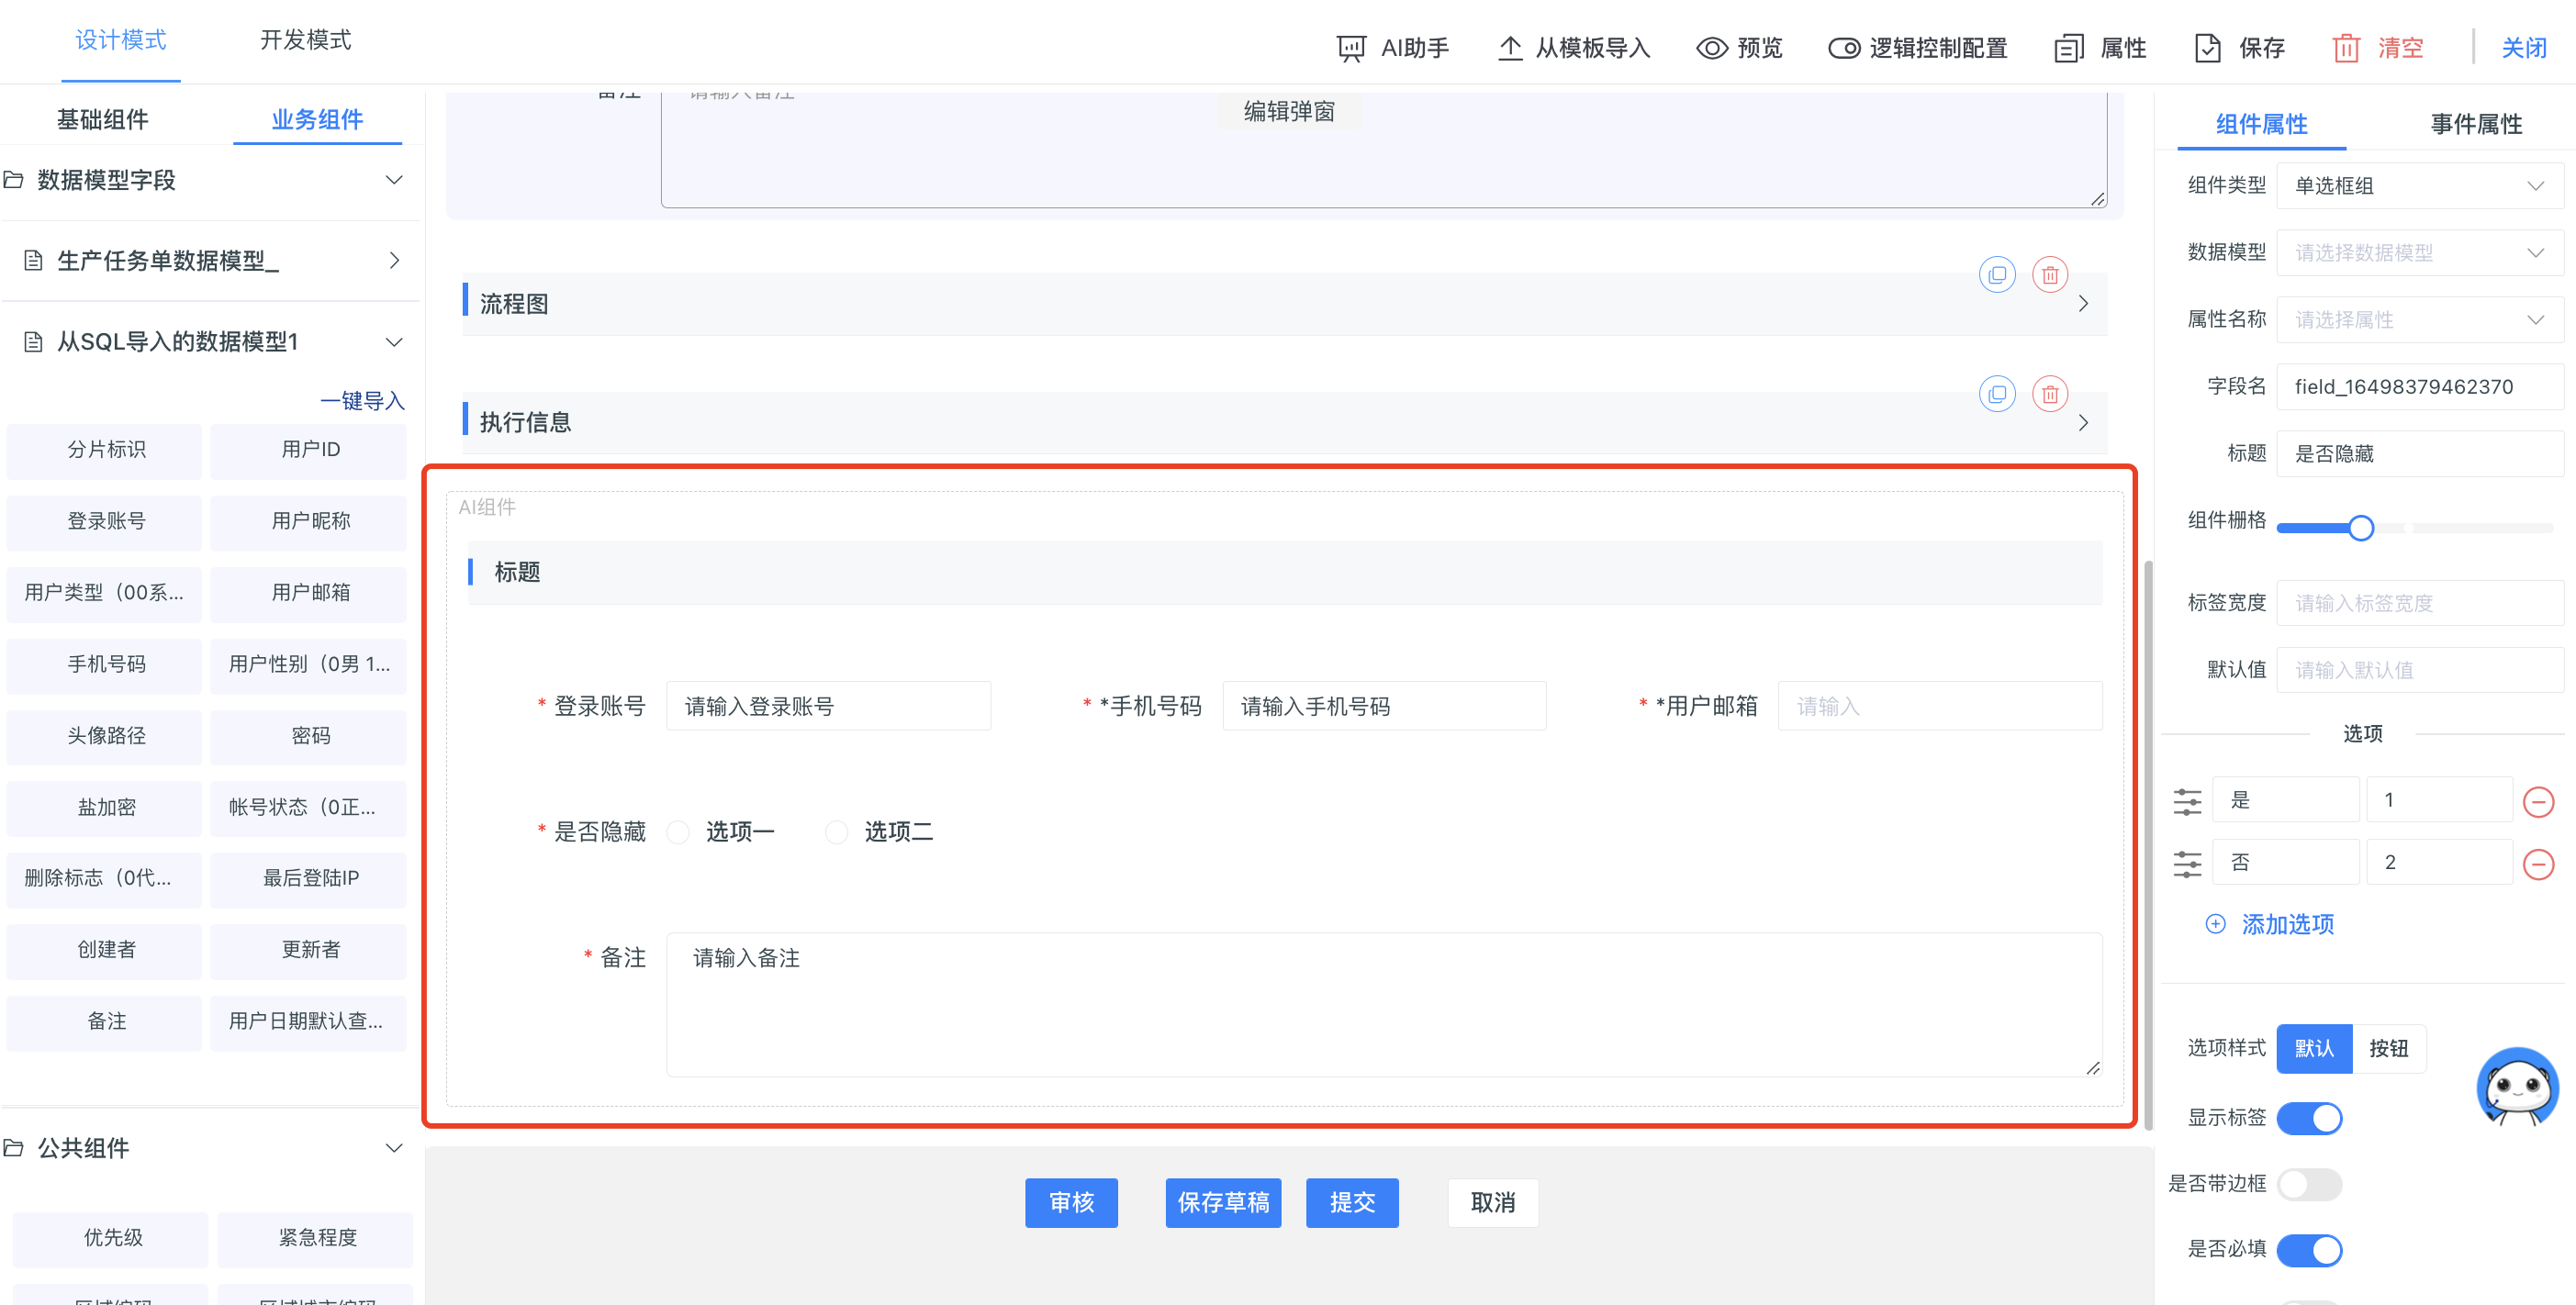Click the 组件栅格 slider handle
2576x1305 pixels.
(x=2360, y=527)
